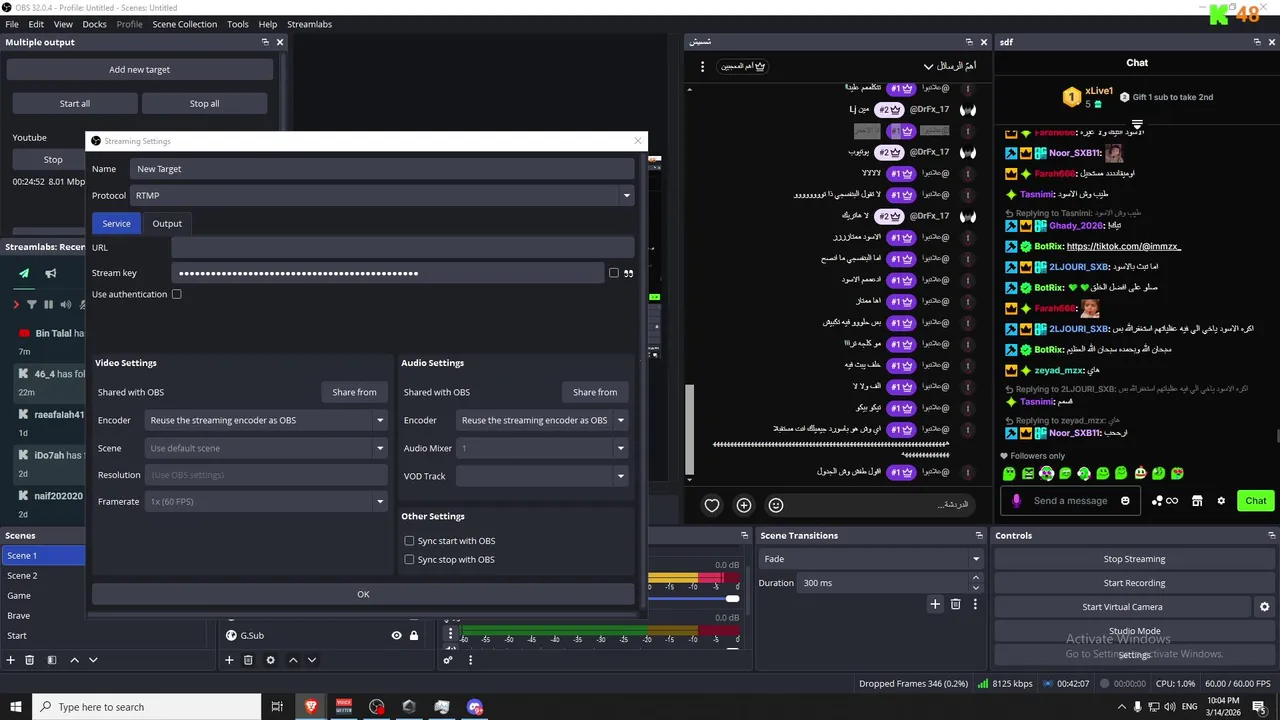Click the heart icon in YouTube chat
The width and height of the screenshot is (1280, 720).
[712, 506]
